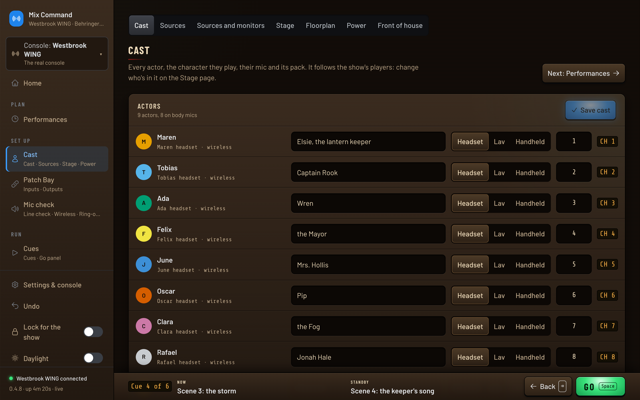Image resolution: width=640 pixels, height=400 pixels.
Task: Click the sun icon by Daylight
Action: coord(15,358)
